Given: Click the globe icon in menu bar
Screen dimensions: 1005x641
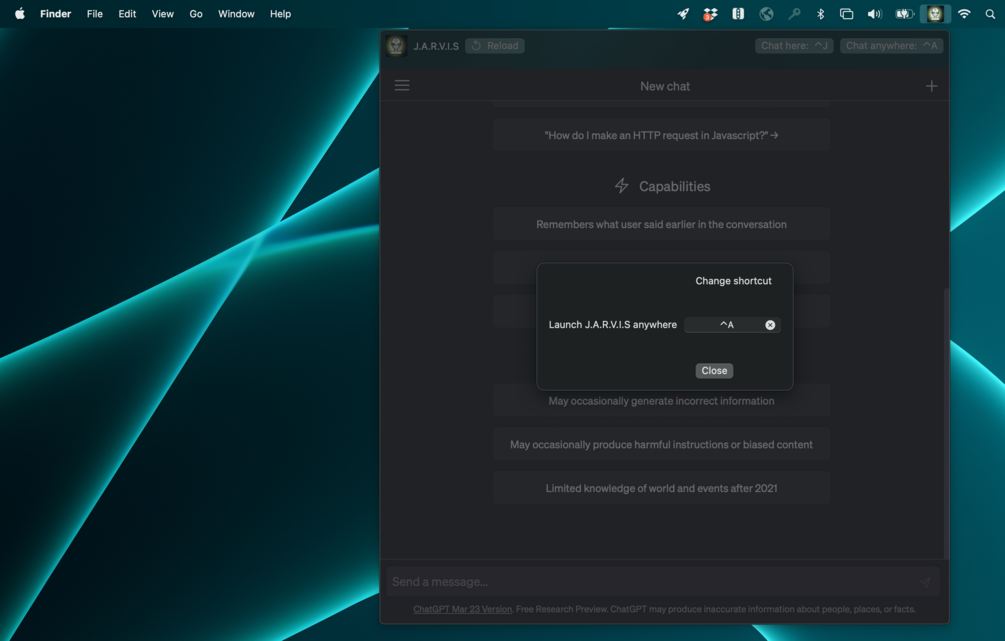Looking at the screenshot, I should tap(766, 13).
